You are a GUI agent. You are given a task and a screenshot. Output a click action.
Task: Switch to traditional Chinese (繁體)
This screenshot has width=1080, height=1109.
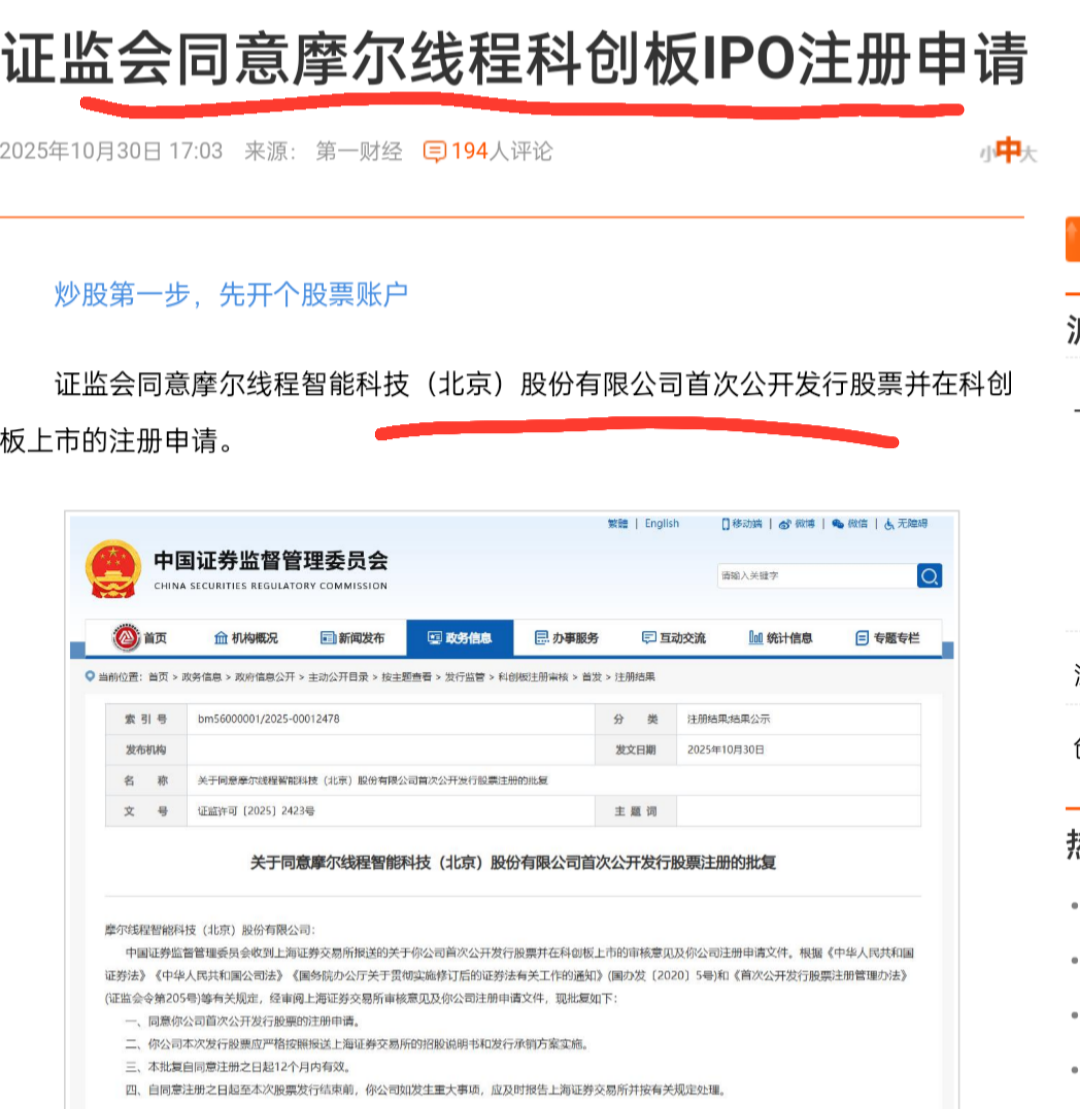tap(617, 523)
